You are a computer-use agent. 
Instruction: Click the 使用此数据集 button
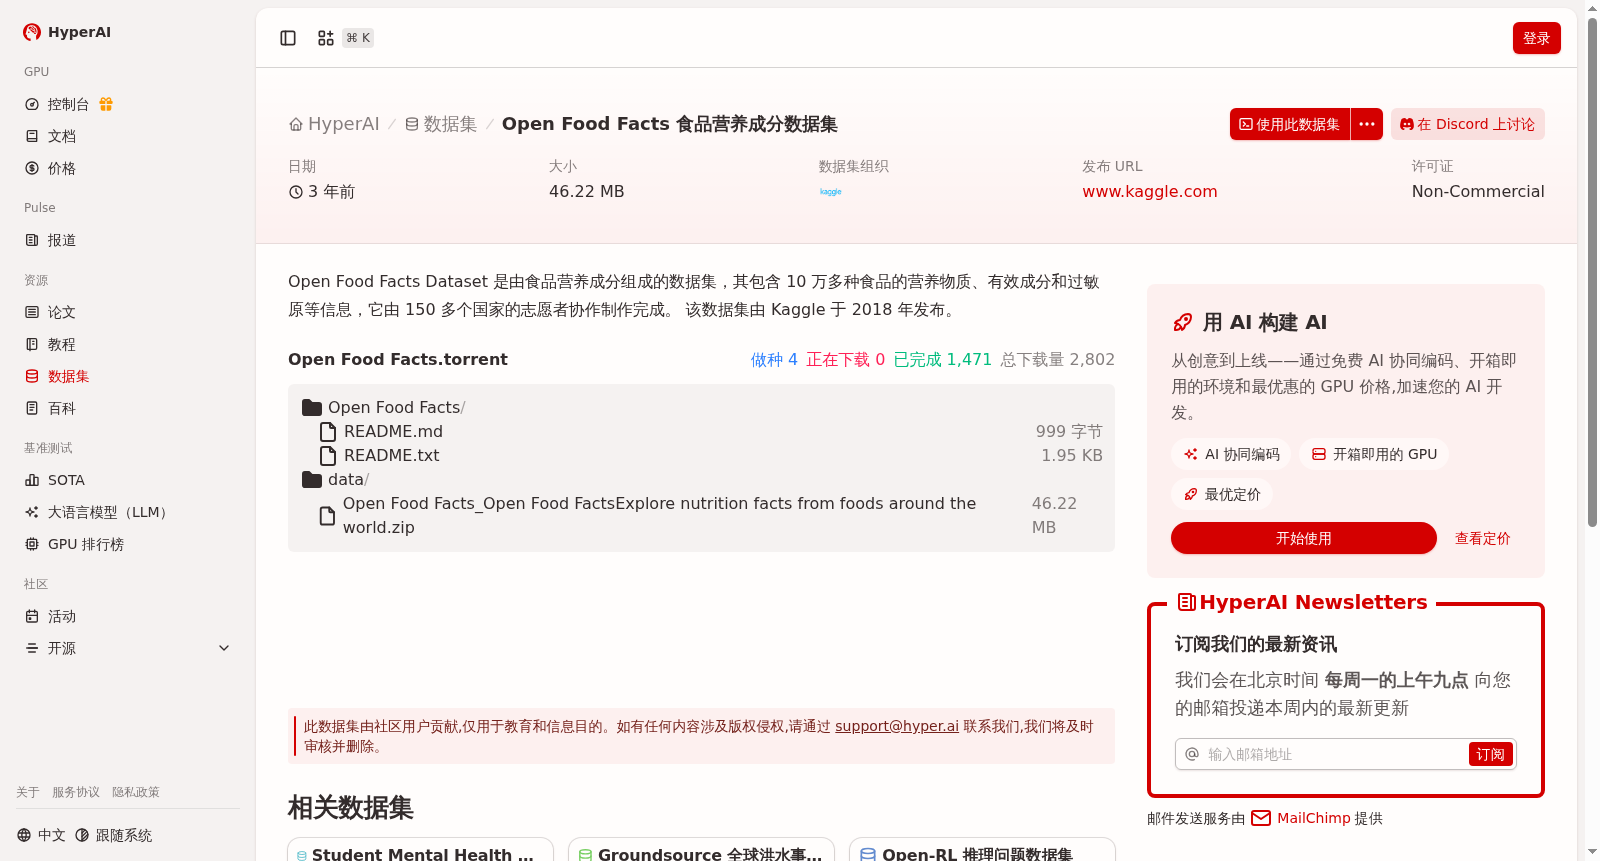(1290, 124)
